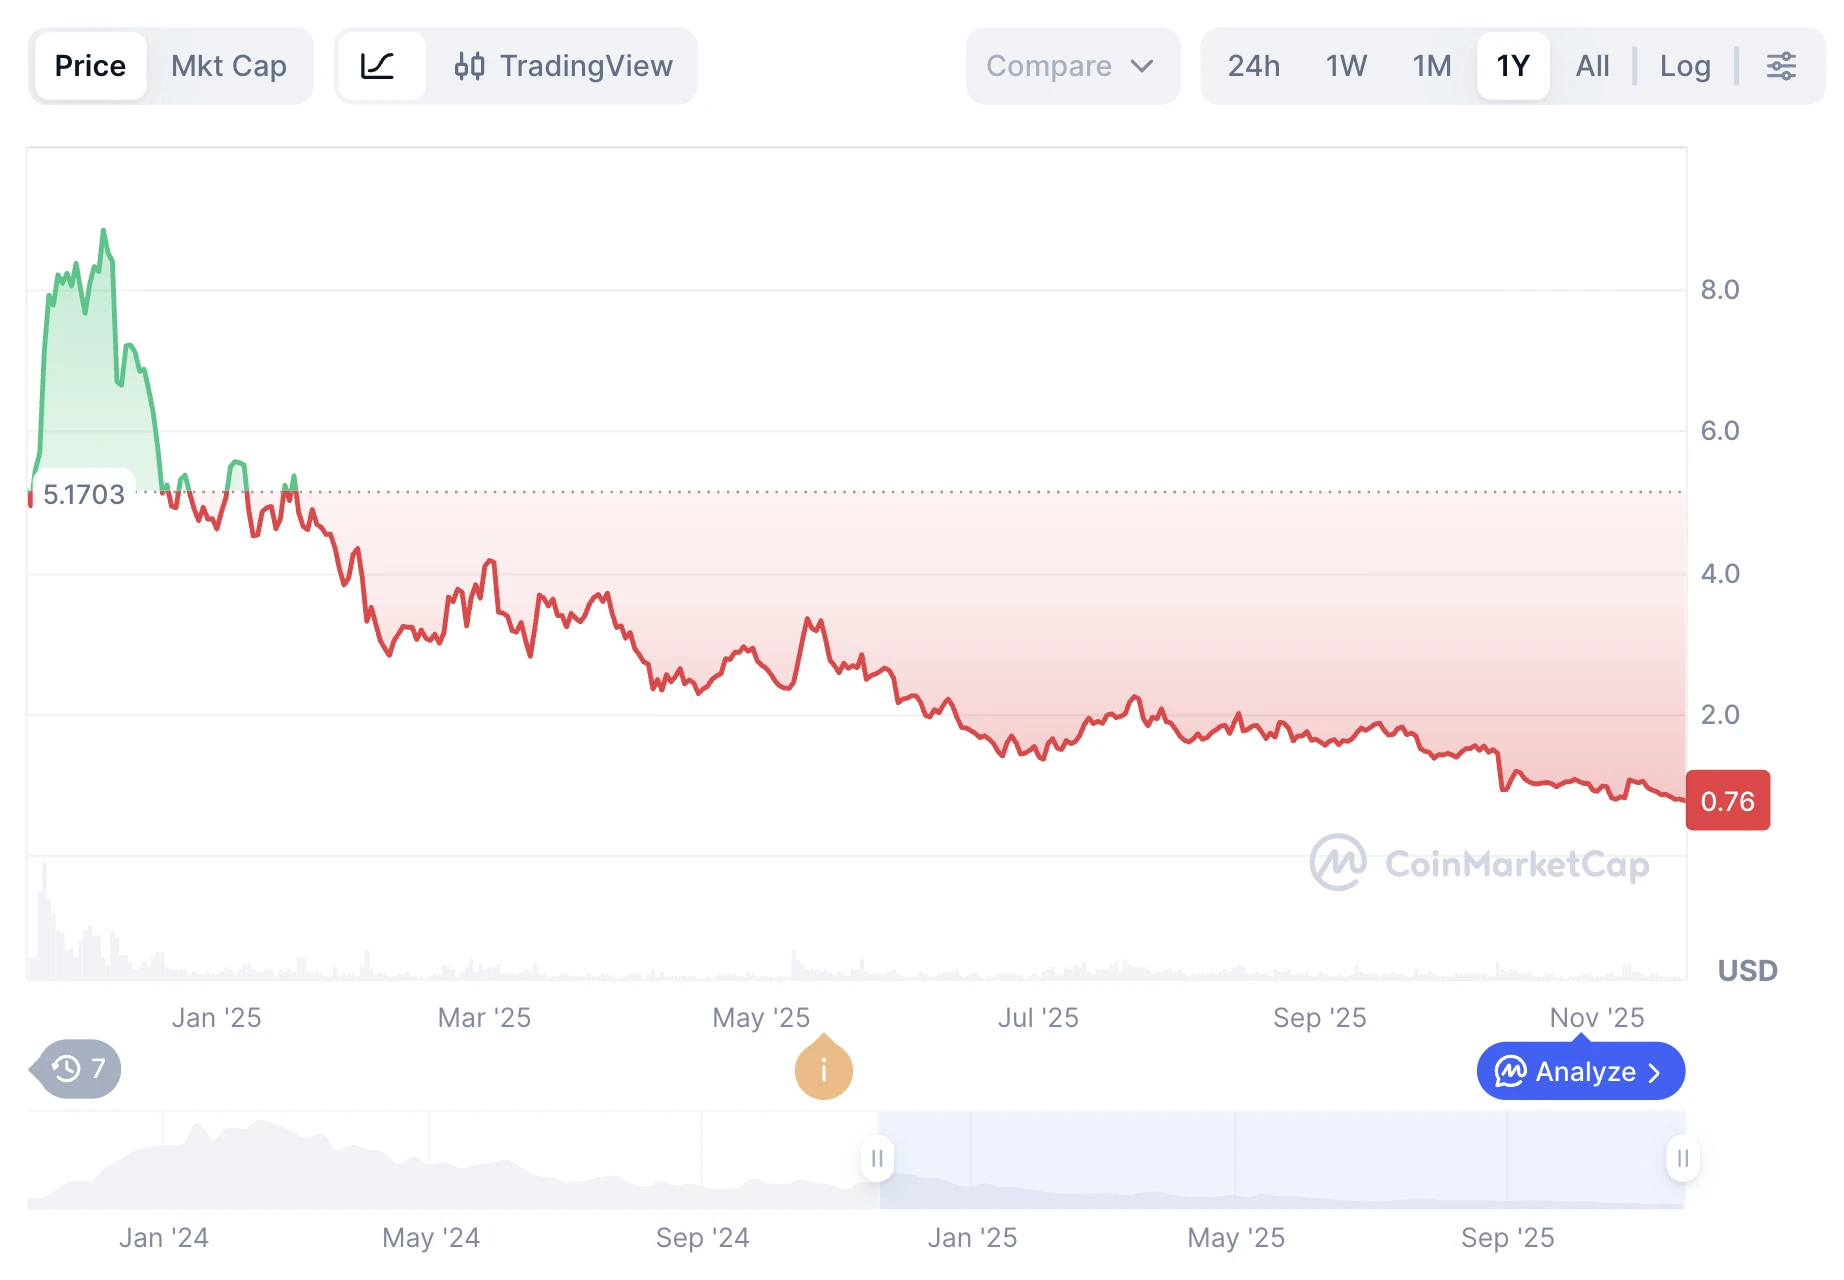The image size is (1844, 1280).
Task: Switch to the Mkt Cap view
Action: tap(228, 66)
